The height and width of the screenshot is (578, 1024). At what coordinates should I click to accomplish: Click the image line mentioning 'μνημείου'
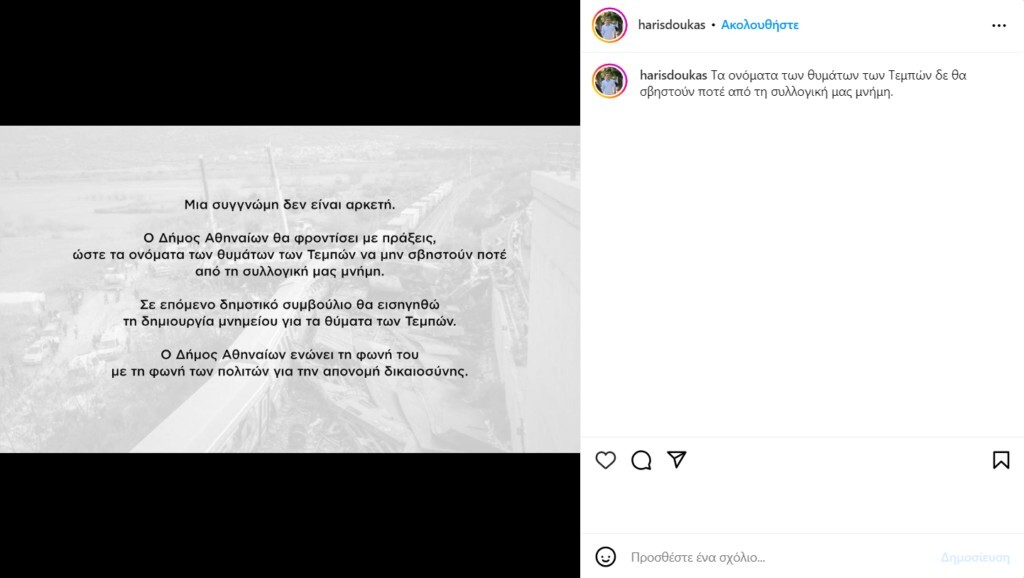pos(289,321)
